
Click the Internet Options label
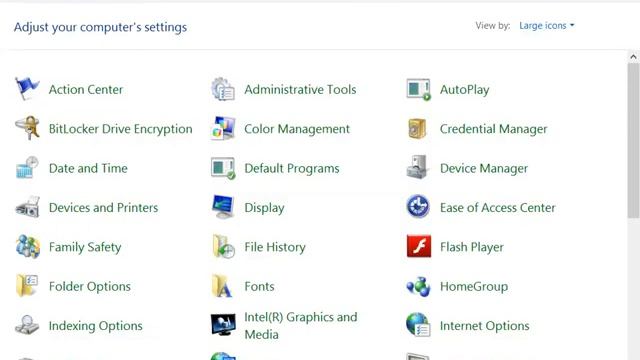point(484,326)
